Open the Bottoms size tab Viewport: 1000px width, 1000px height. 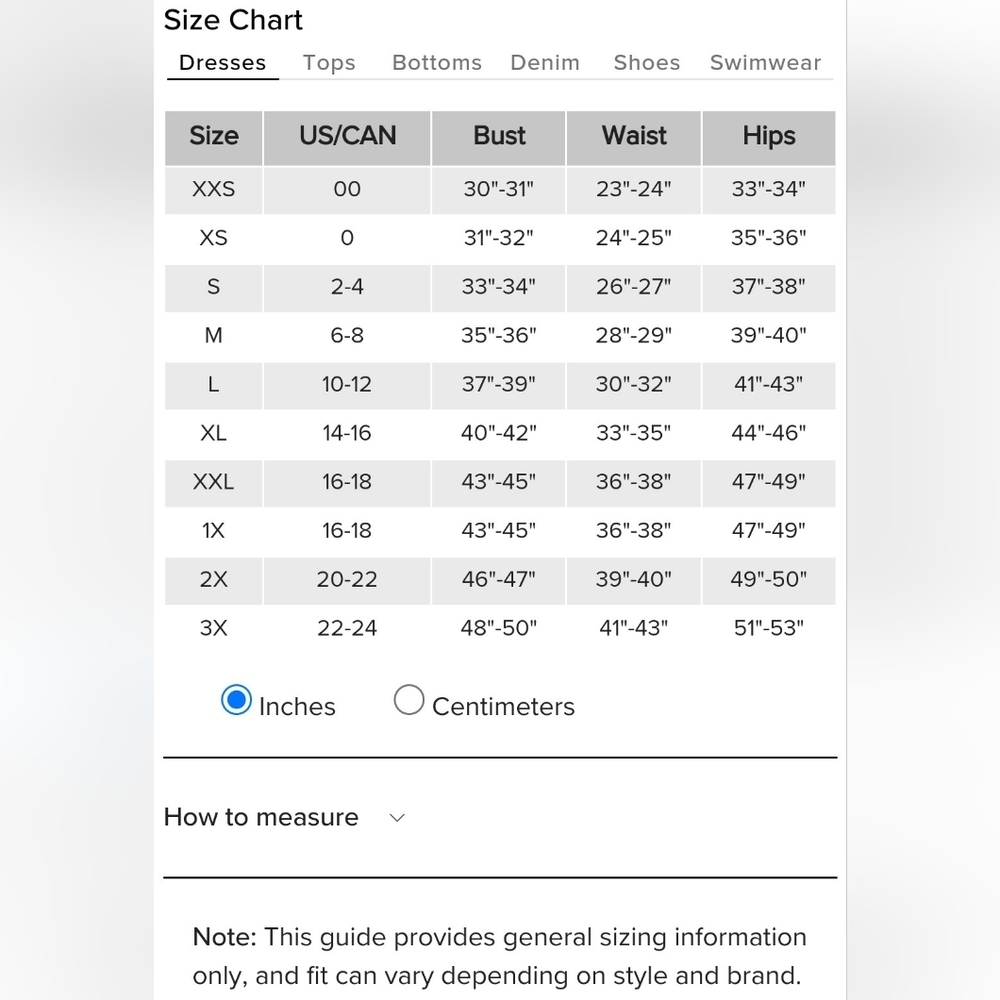[x=437, y=62]
